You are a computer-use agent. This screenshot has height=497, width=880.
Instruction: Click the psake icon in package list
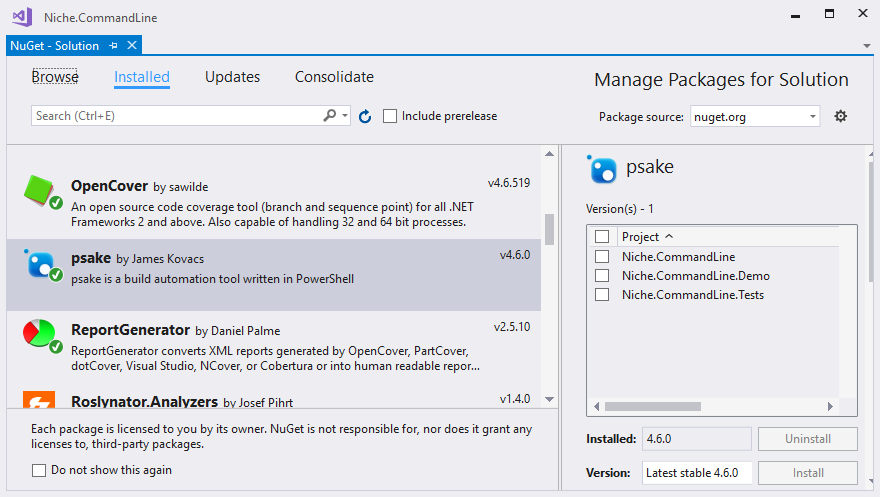(43, 265)
